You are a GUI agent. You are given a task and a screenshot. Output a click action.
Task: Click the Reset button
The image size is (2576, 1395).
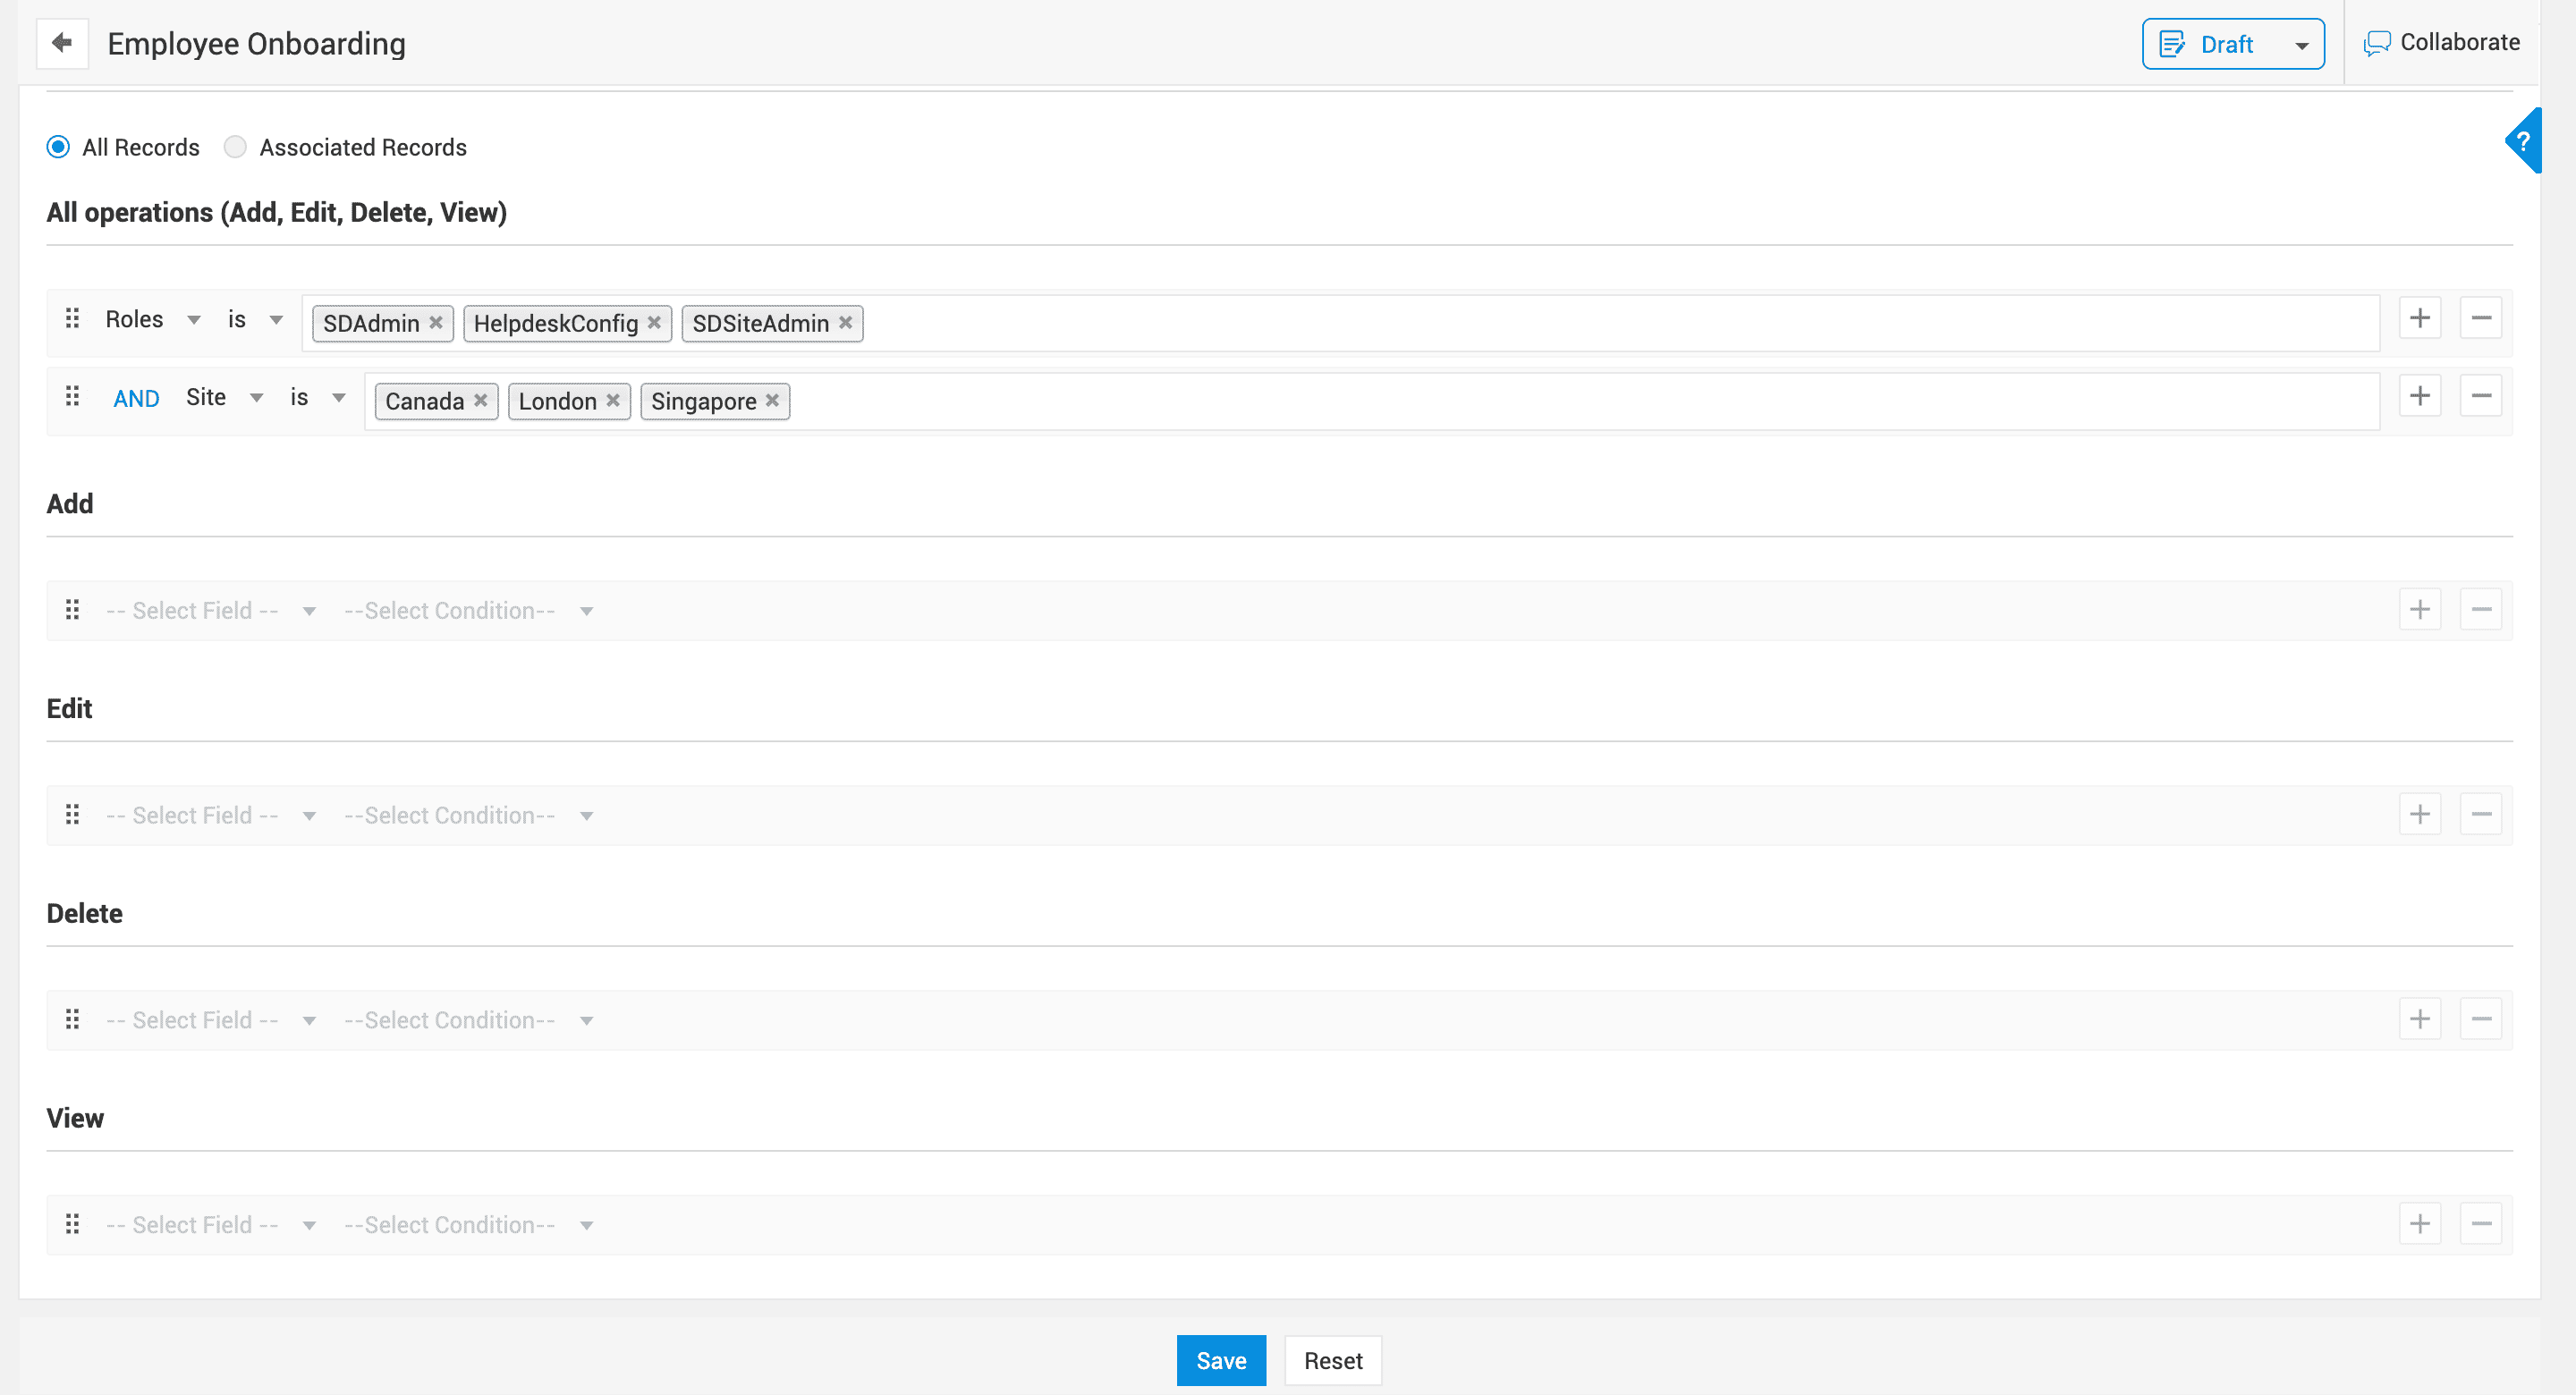tap(1332, 1359)
